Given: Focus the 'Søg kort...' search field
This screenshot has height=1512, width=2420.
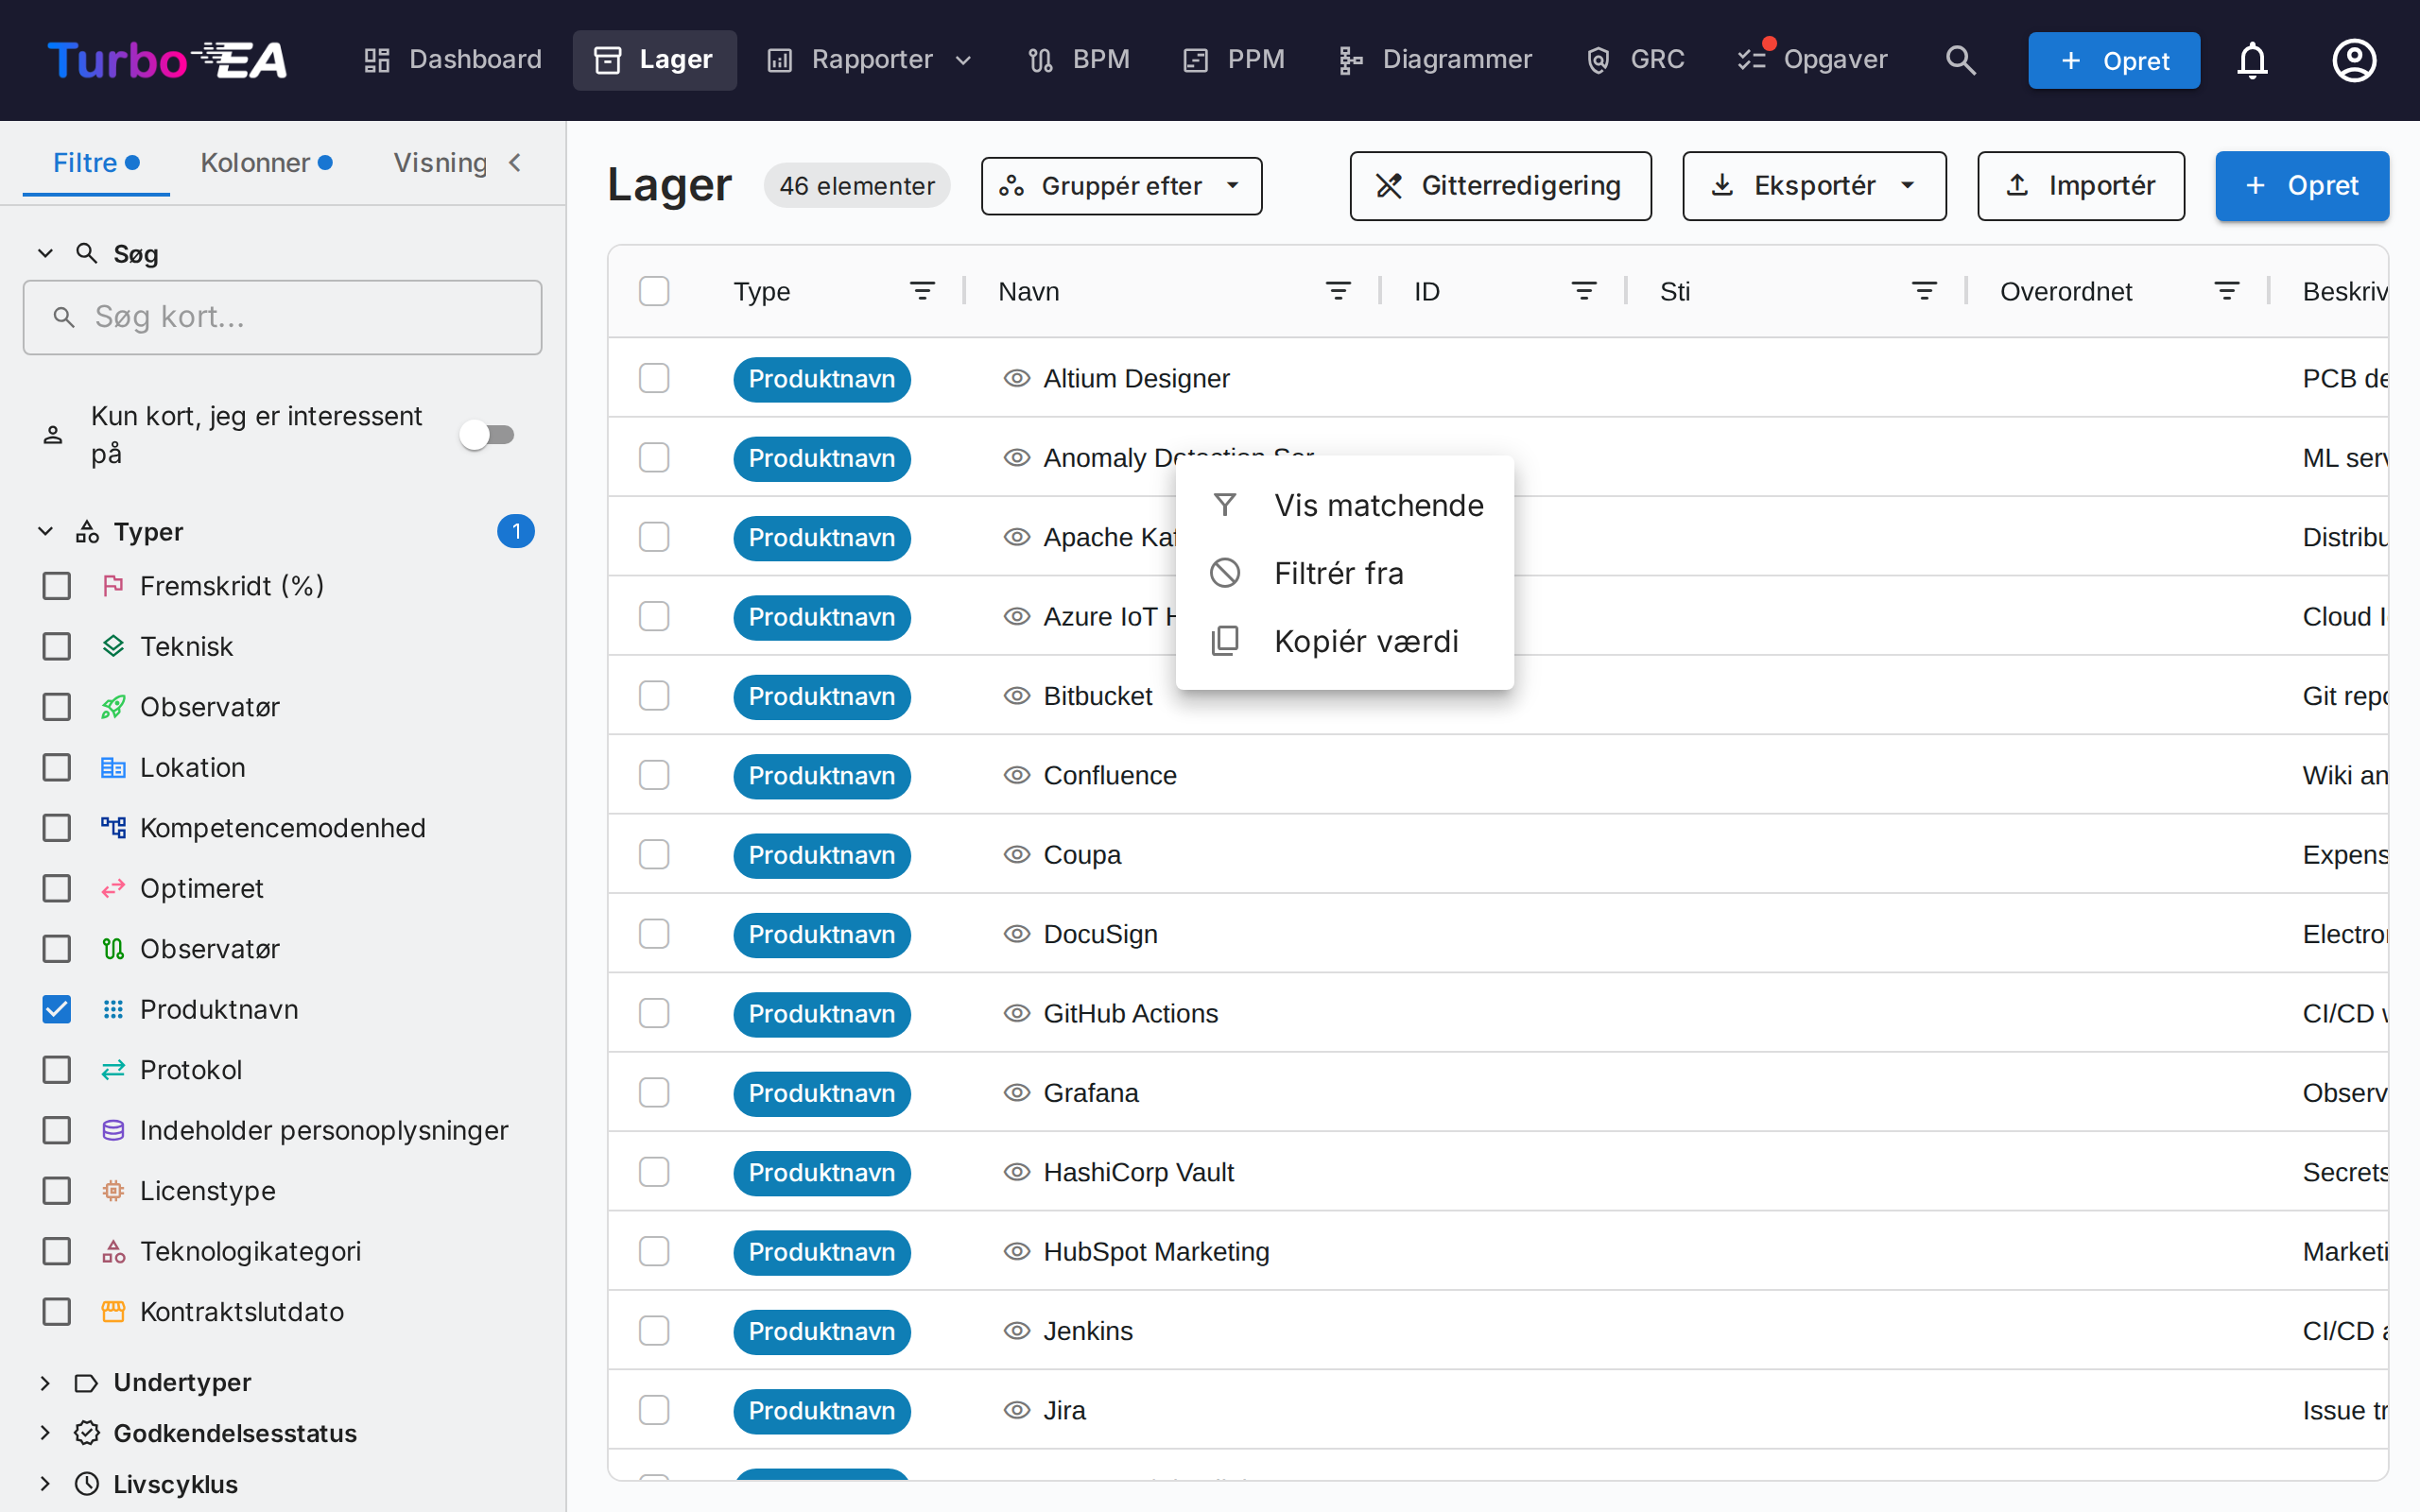Looking at the screenshot, I should click(283, 317).
